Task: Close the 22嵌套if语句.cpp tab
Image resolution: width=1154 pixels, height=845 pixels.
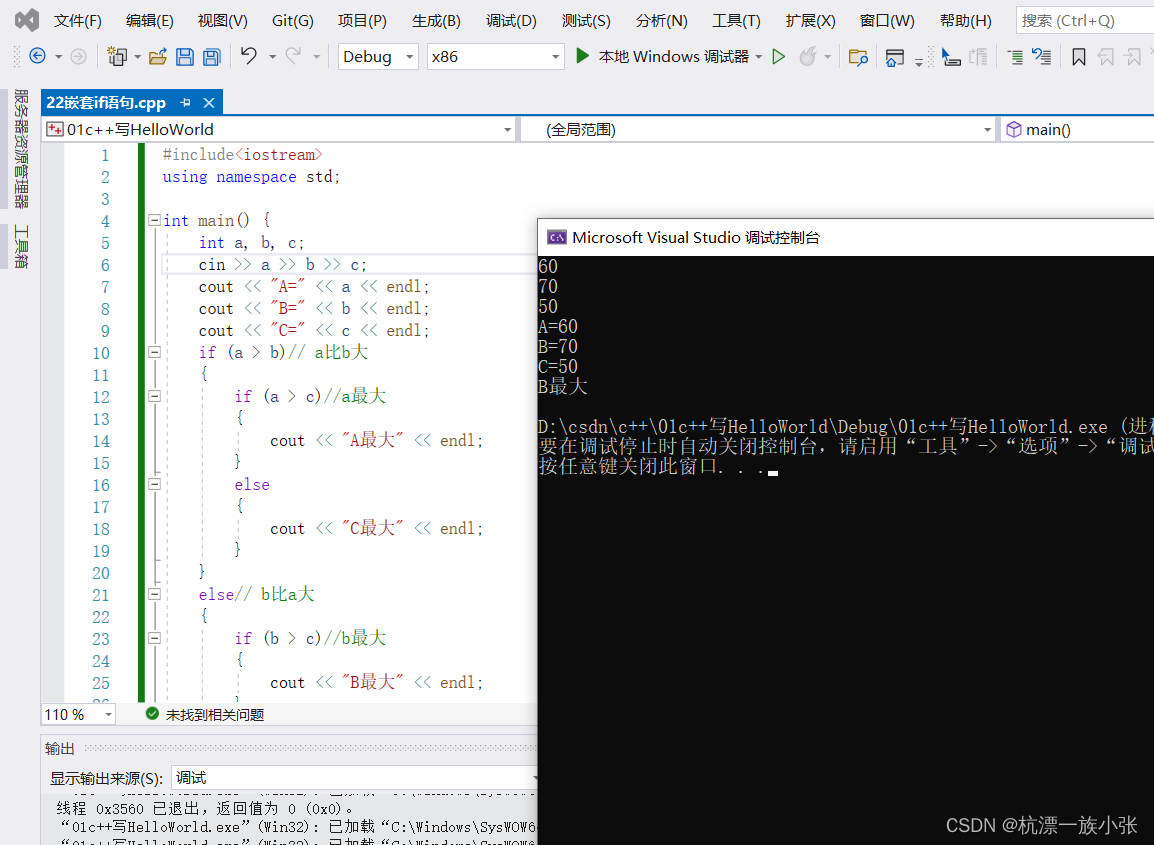Action: point(209,103)
